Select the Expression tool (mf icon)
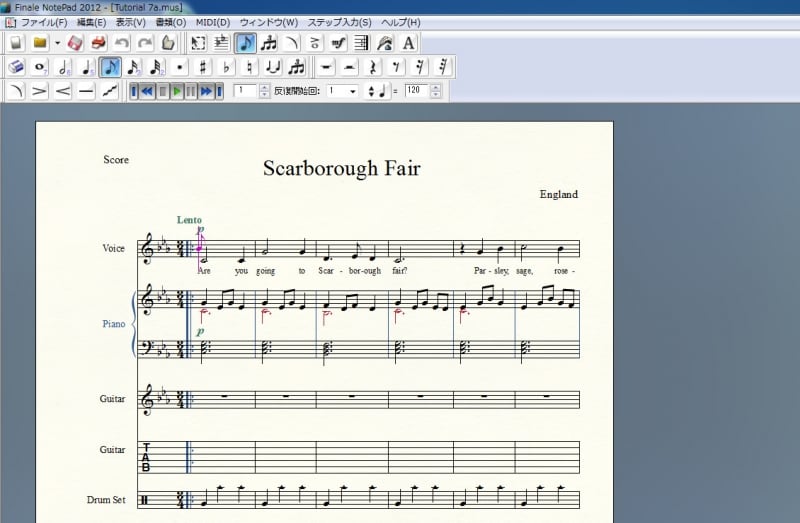This screenshot has height=523, width=800. coord(338,43)
